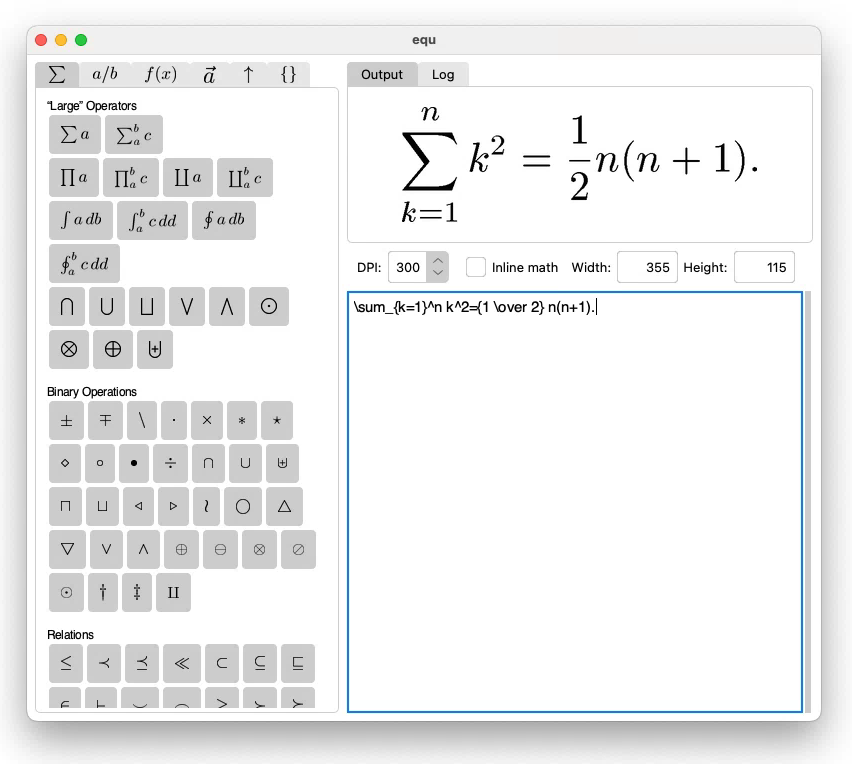Show the Log tab

click(443, 74)
